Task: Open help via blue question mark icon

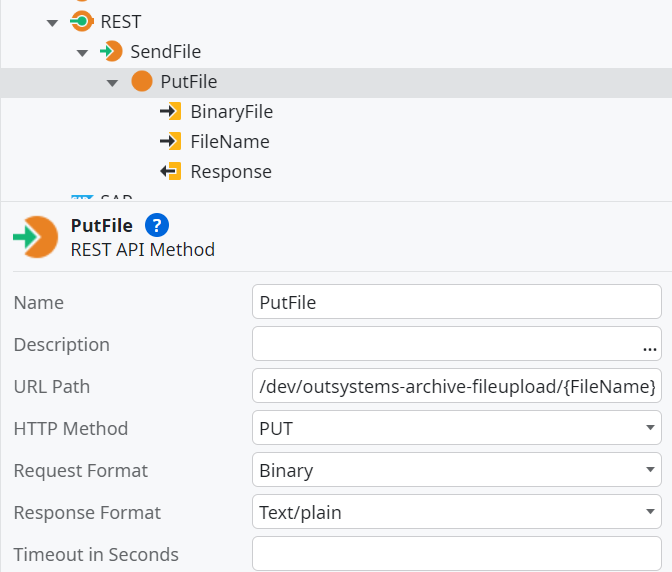Action: (156, 224)
